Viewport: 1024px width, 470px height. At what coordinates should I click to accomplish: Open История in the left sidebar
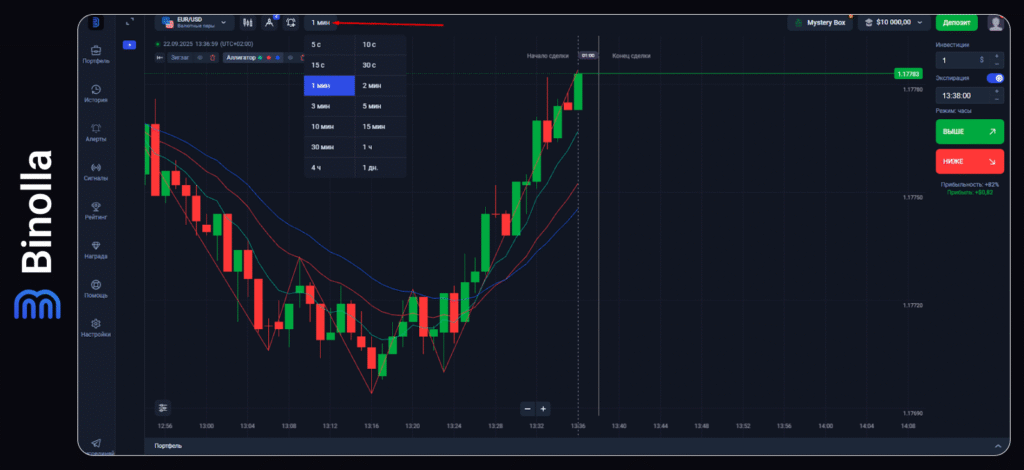[96, 93]
